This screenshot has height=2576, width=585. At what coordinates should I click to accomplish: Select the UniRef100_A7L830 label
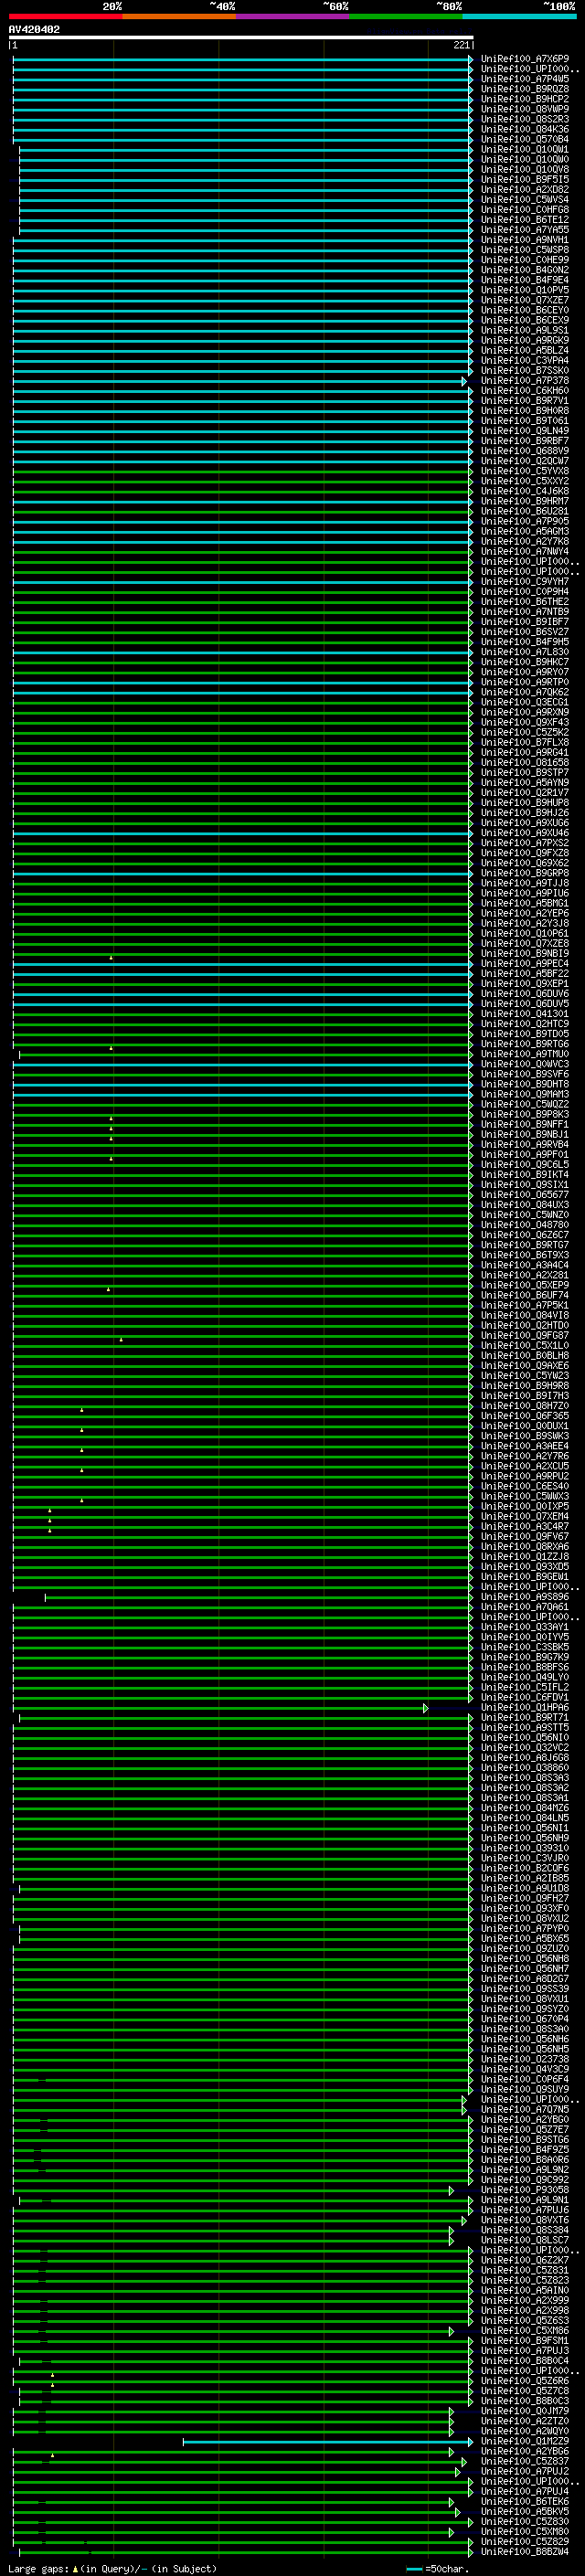click(524, 652)
